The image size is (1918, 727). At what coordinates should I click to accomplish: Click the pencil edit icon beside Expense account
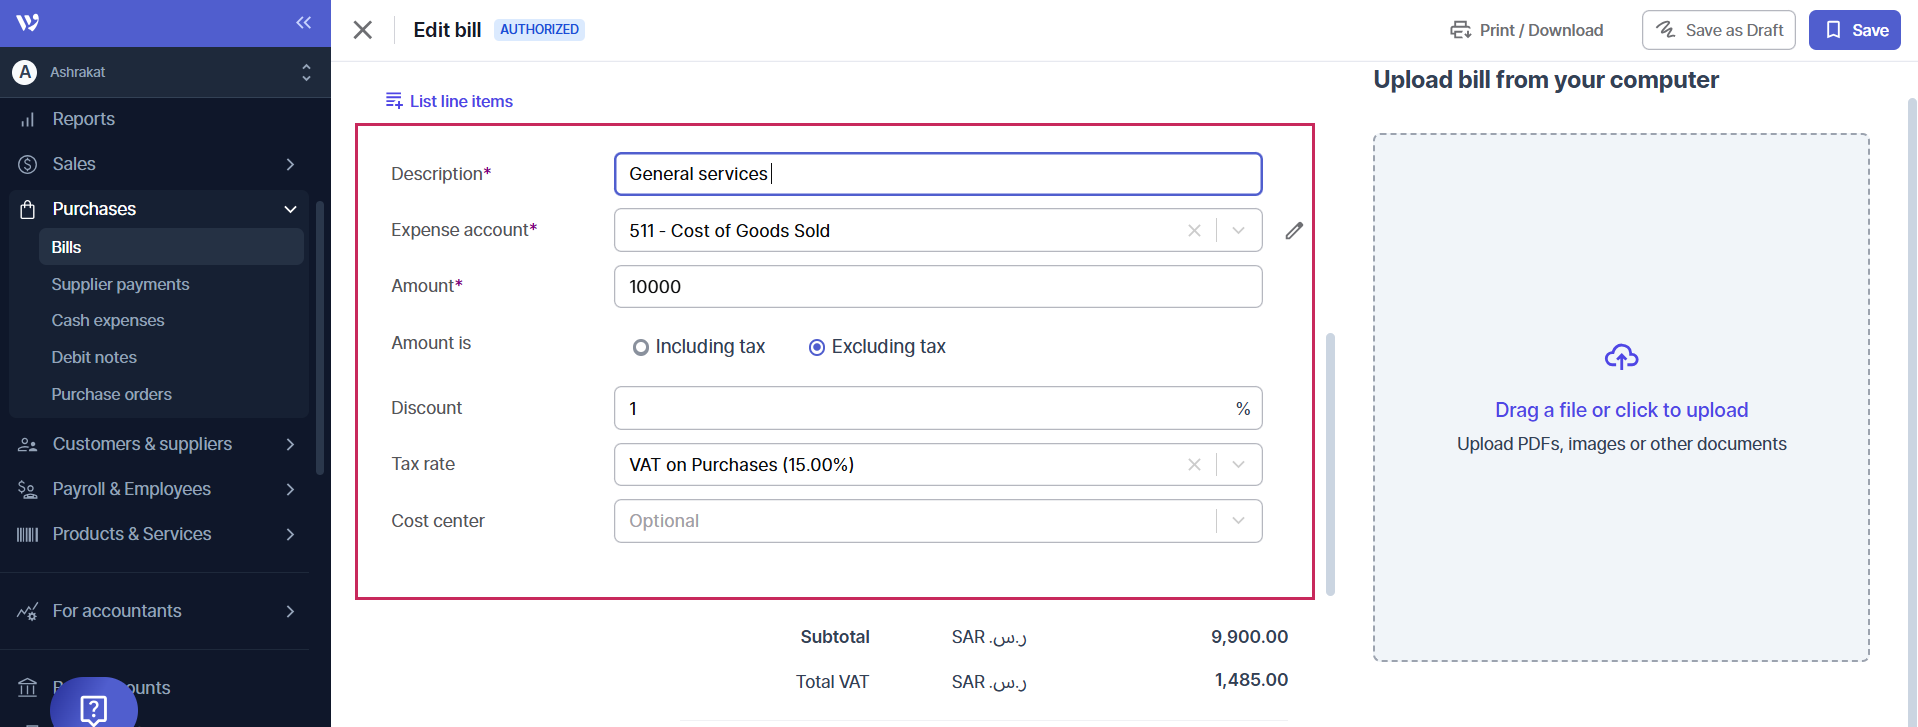click(x=1294, y=231)
